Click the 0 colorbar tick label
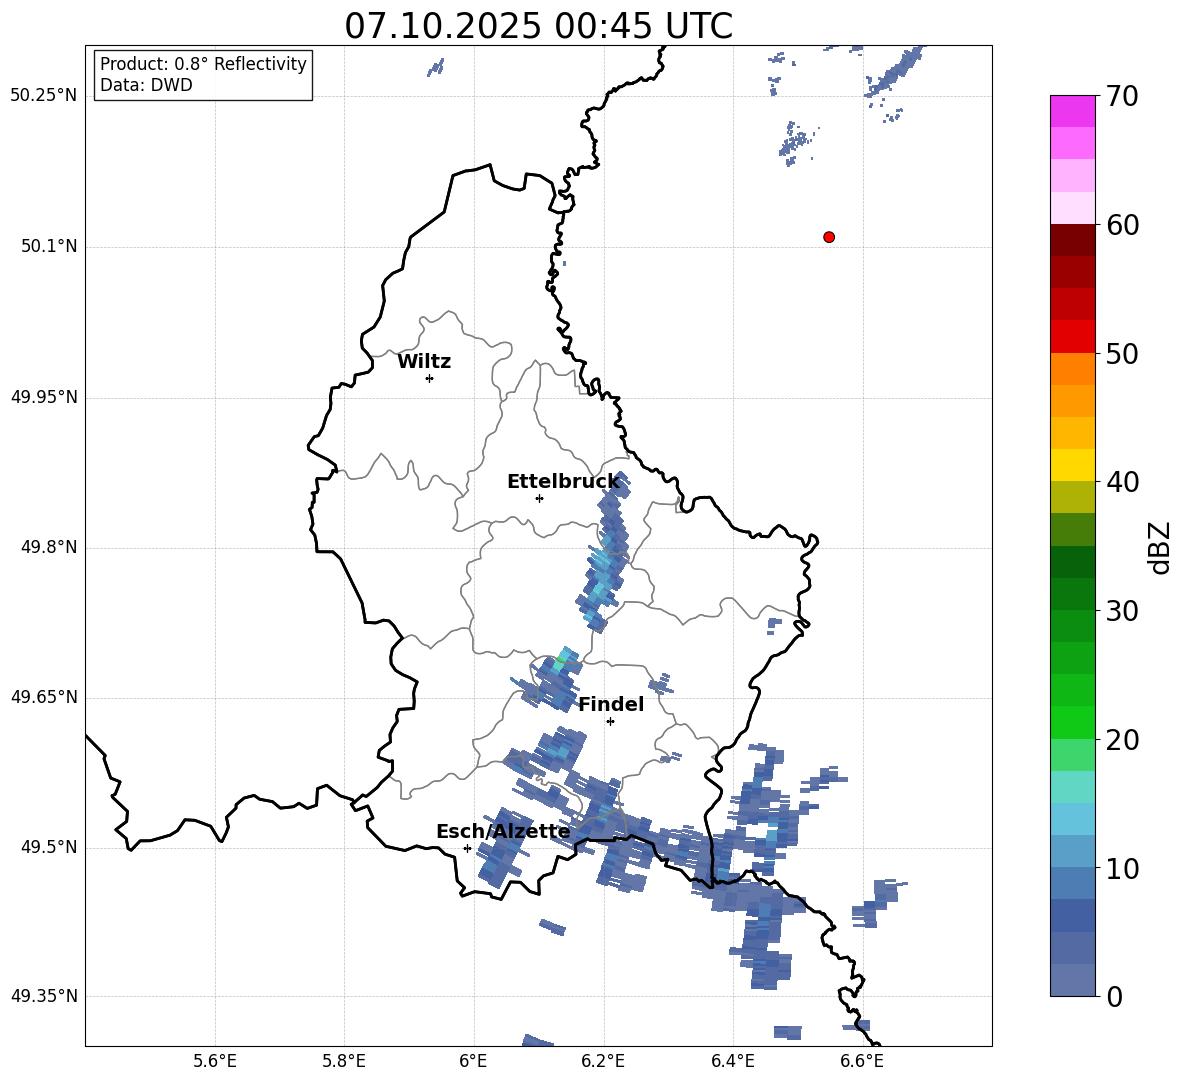Viewport: 1184px width, 1081px height. point(1115,996)
